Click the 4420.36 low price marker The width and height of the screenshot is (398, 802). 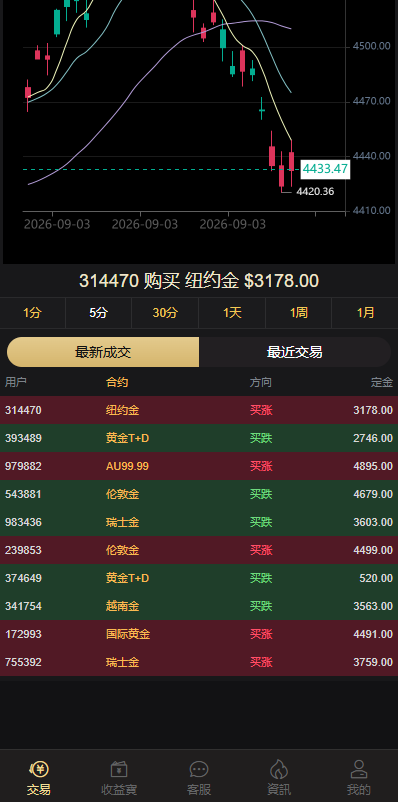(315, 192)
